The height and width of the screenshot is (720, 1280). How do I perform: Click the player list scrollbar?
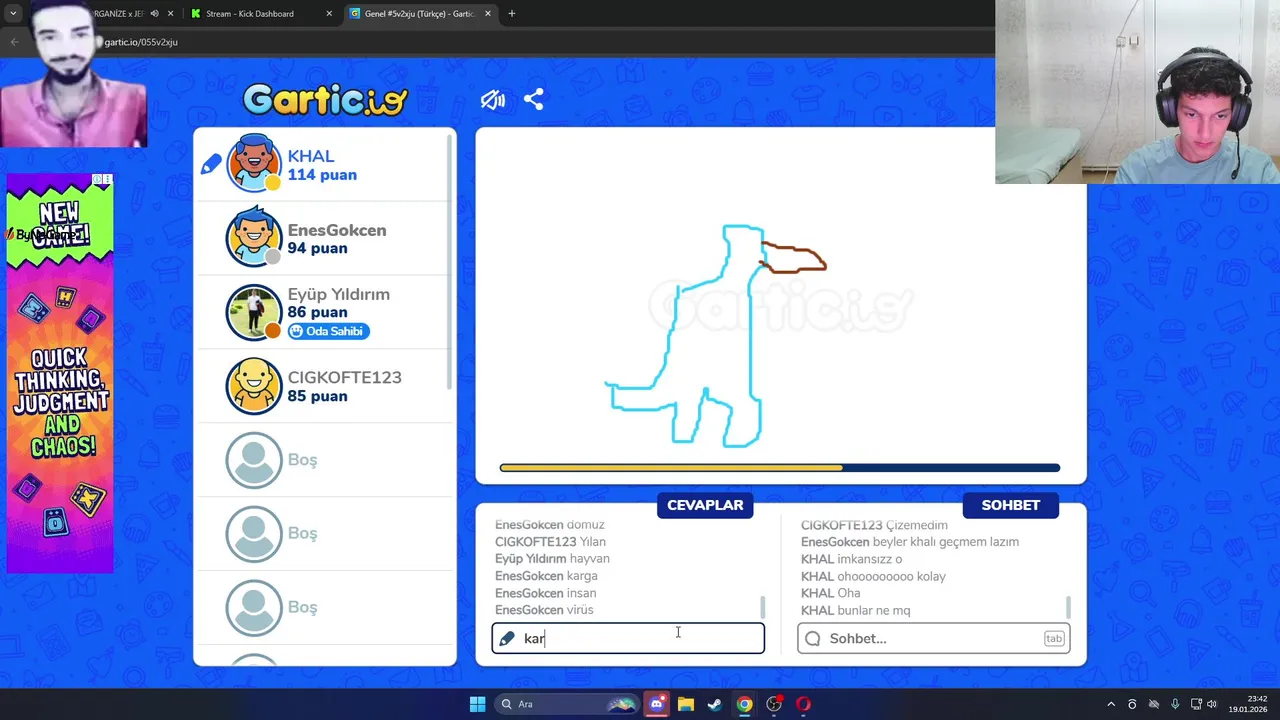[450, 260]
